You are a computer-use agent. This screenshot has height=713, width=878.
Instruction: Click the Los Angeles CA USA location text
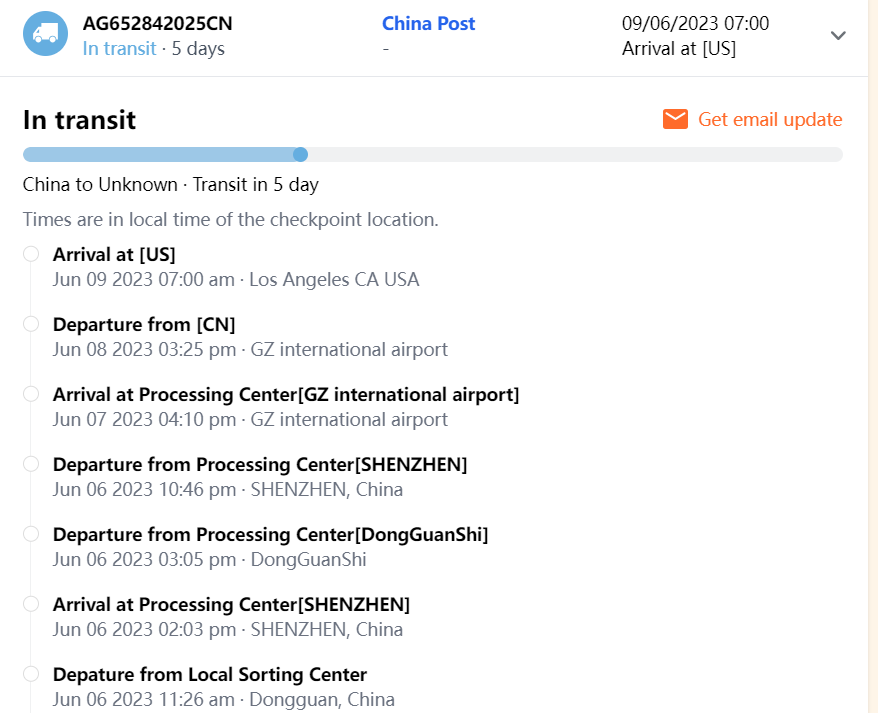pos(334,279)
